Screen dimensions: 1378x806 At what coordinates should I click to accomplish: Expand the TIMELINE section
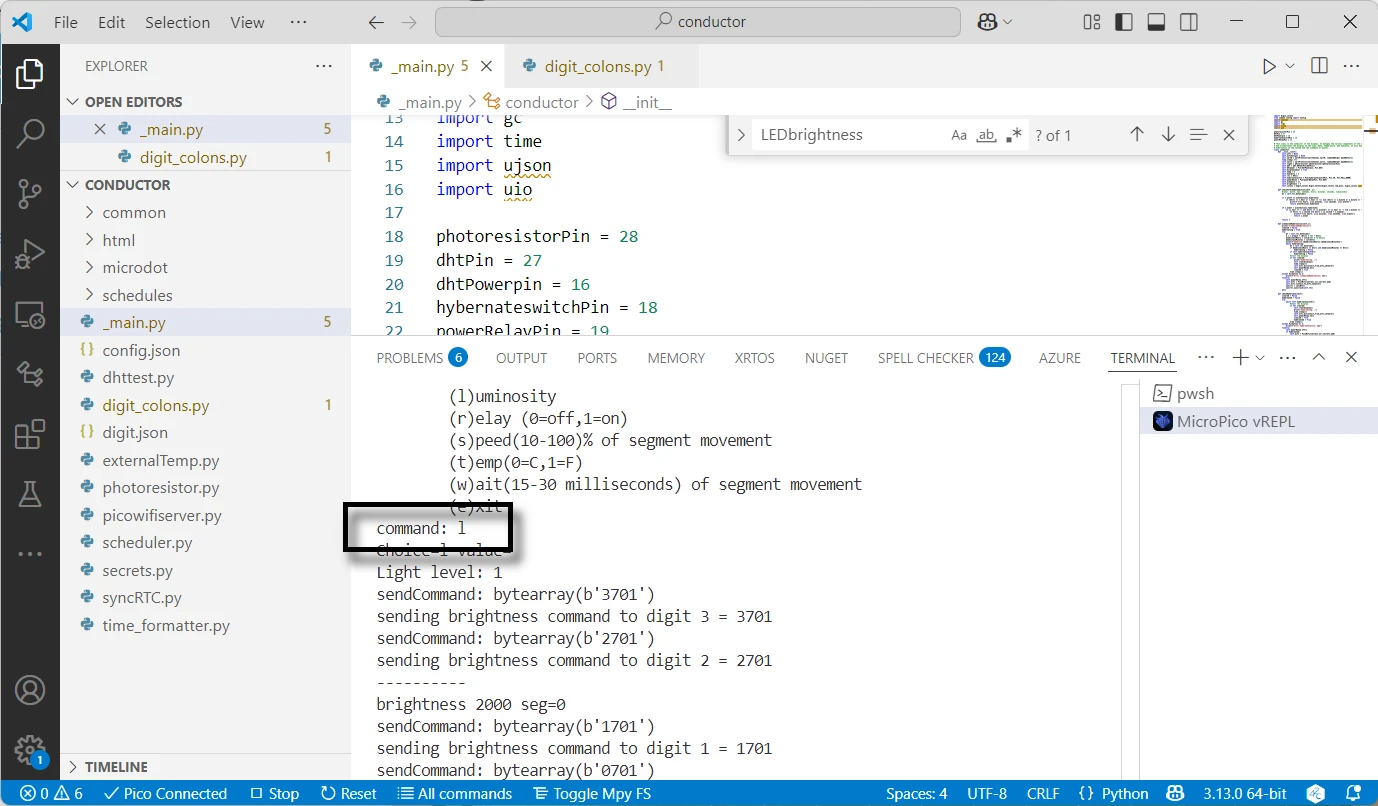pos(205,767)
